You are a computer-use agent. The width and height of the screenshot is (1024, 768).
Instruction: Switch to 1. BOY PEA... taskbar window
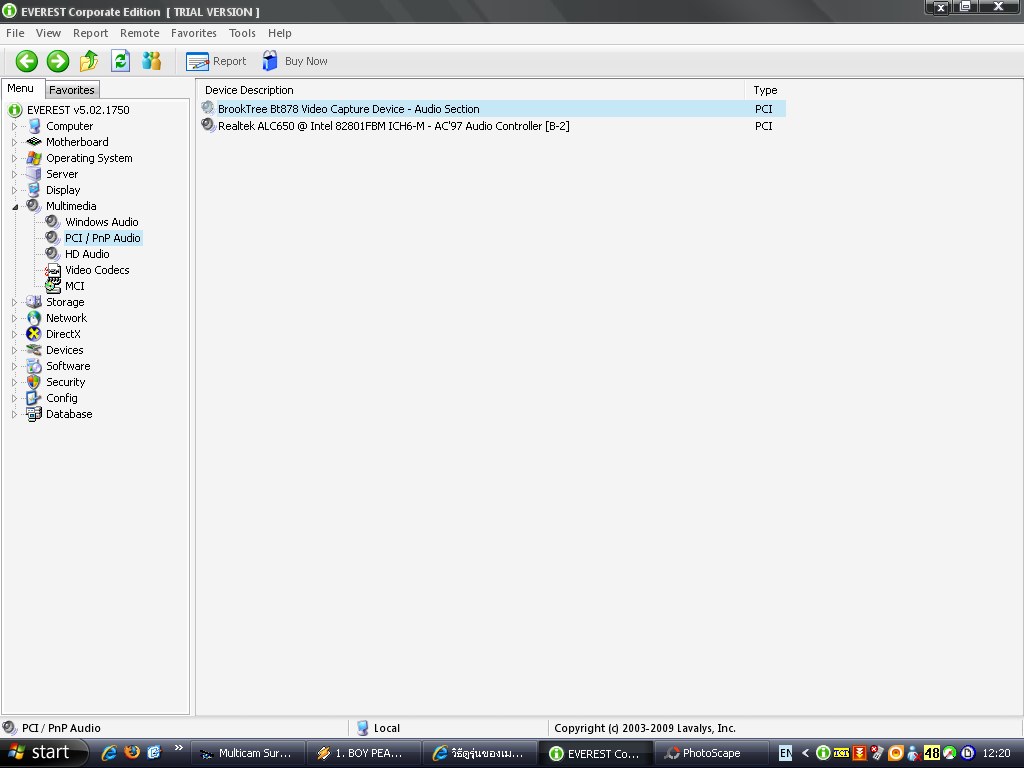click(x=363, y=753)
